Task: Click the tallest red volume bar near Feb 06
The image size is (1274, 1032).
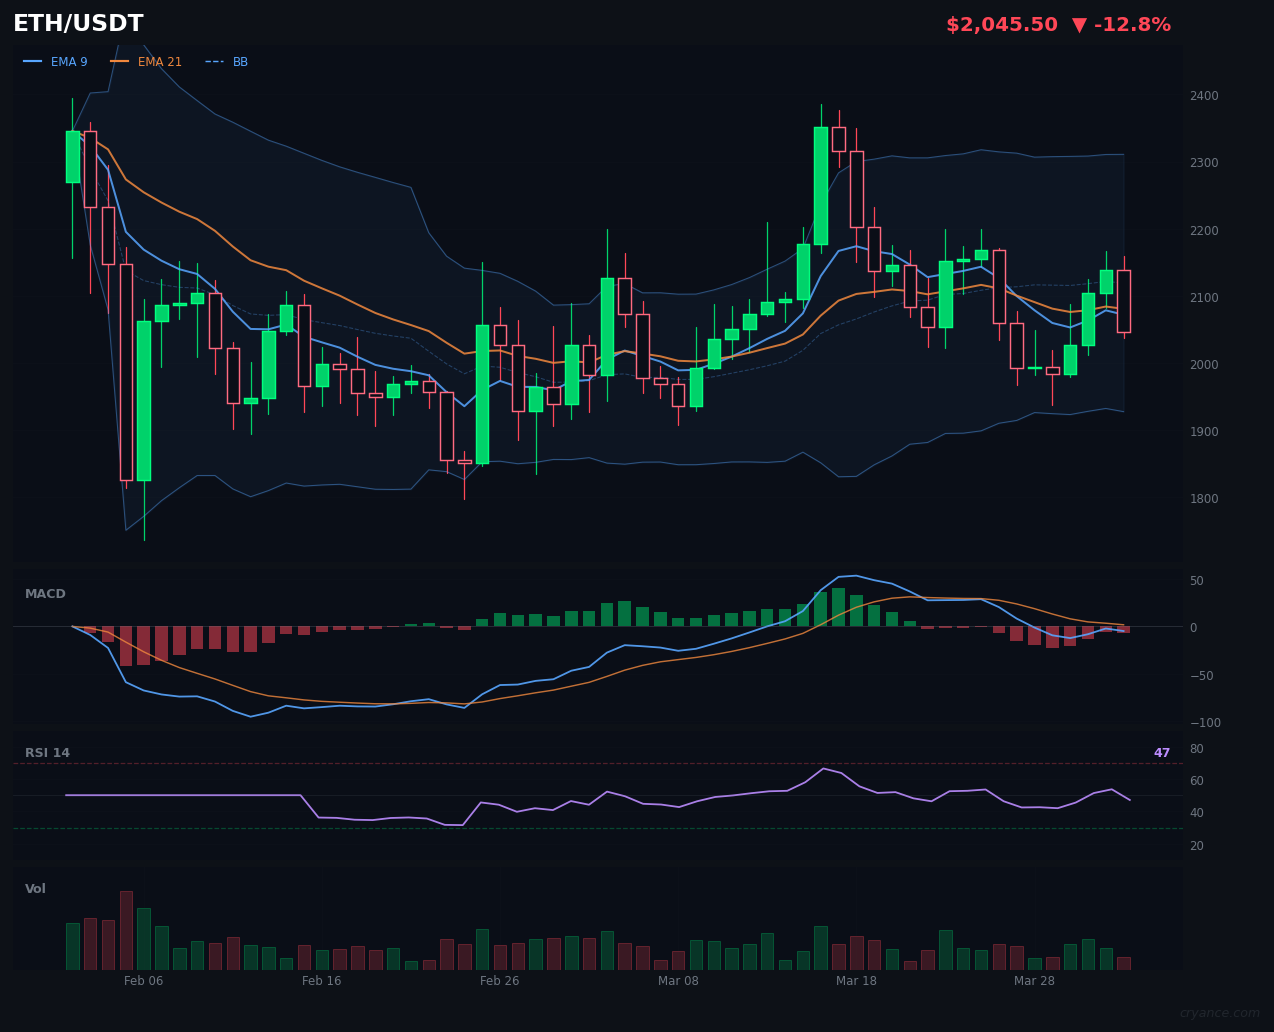Action: [126, 928]
